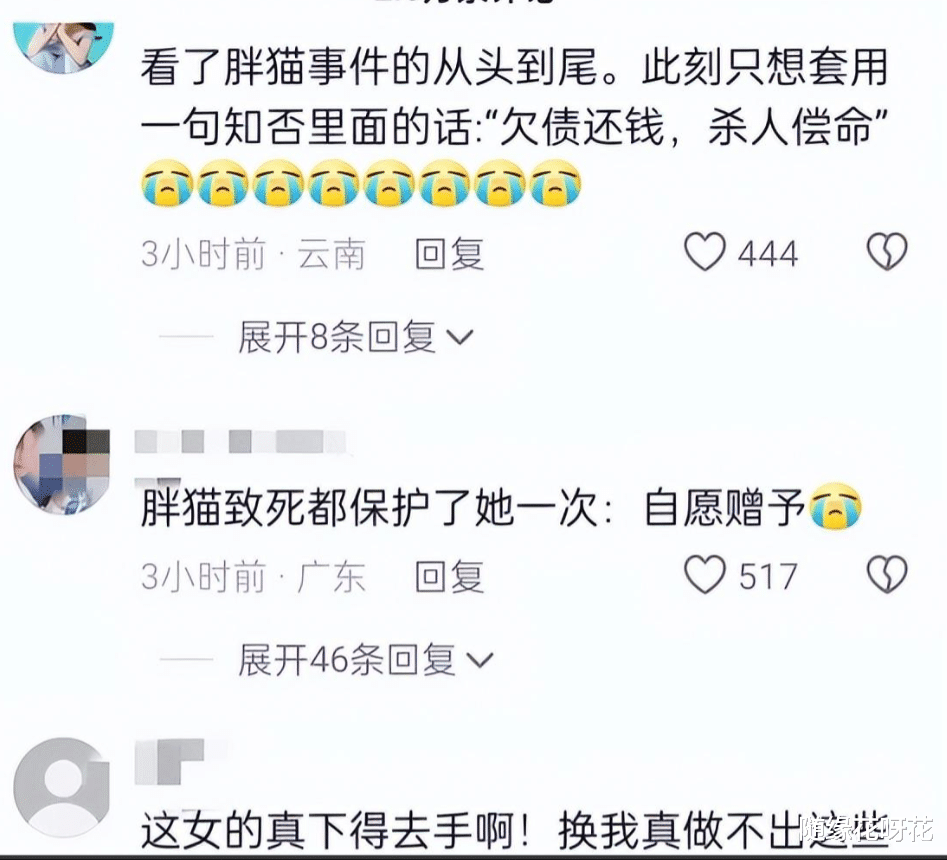Open the gray default avatar profile
This screenshot has height=860, width=947.
pyautogui.click(x=62, y=786)
